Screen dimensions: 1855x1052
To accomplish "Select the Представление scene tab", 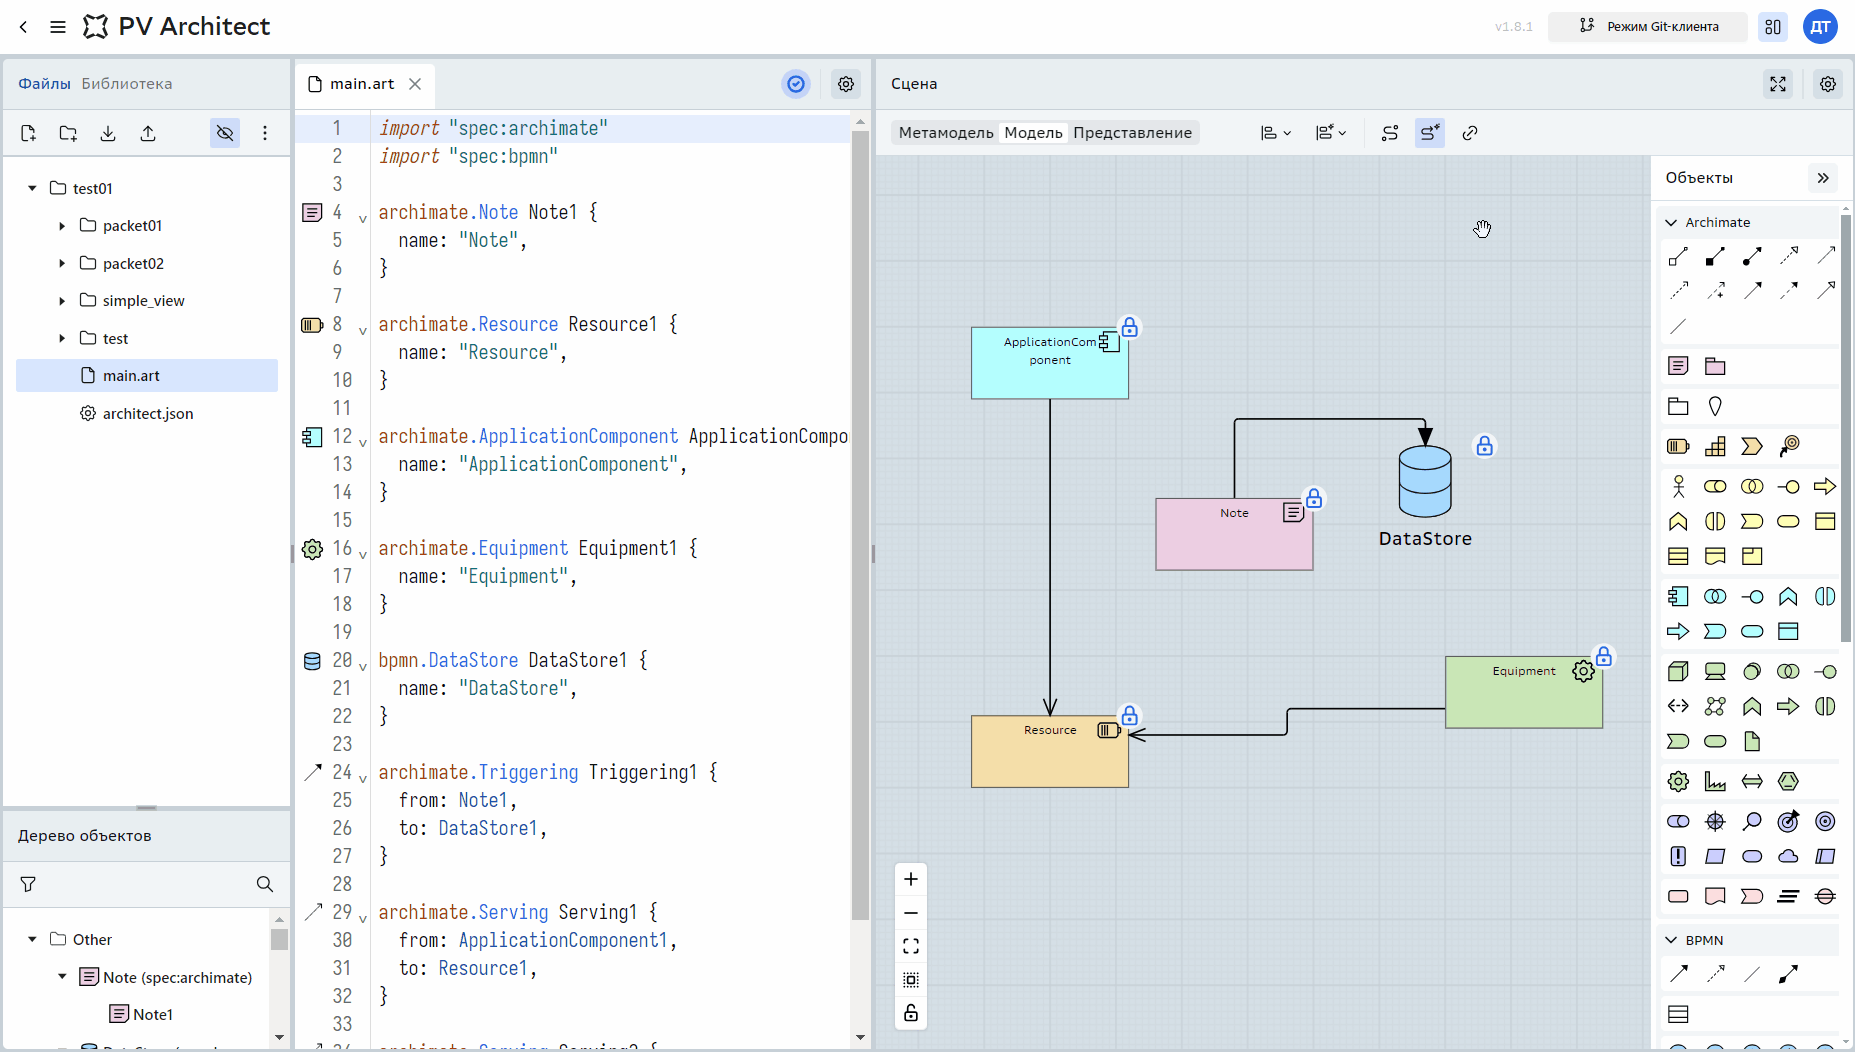I will (x=1132, y=133).
